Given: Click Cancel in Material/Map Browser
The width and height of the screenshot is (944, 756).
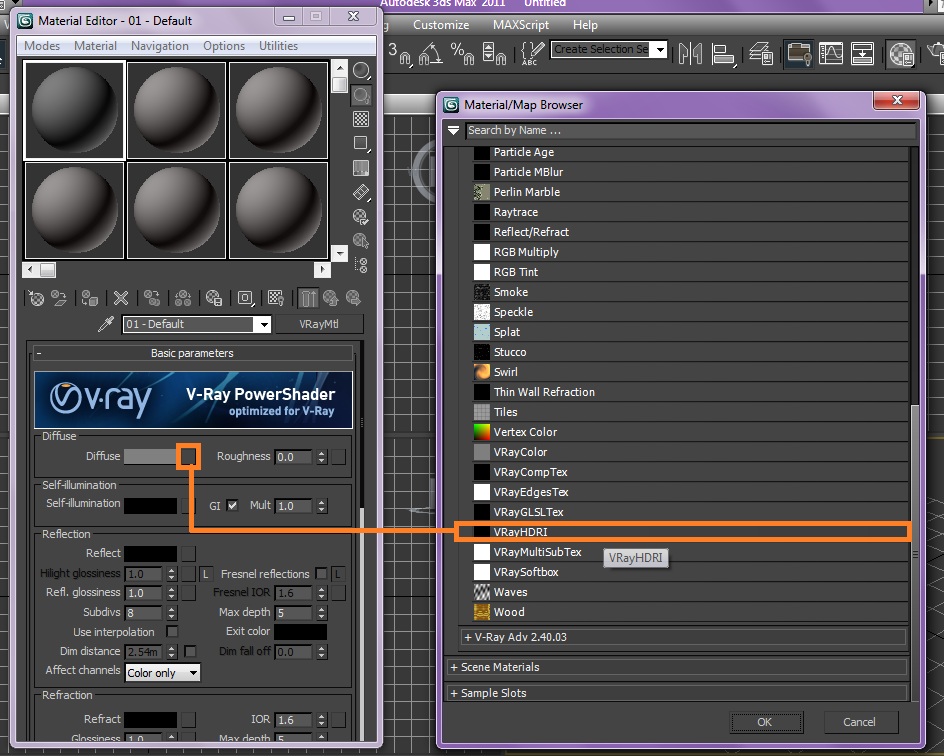Looking at the screenshot, I should pos(860,722).
